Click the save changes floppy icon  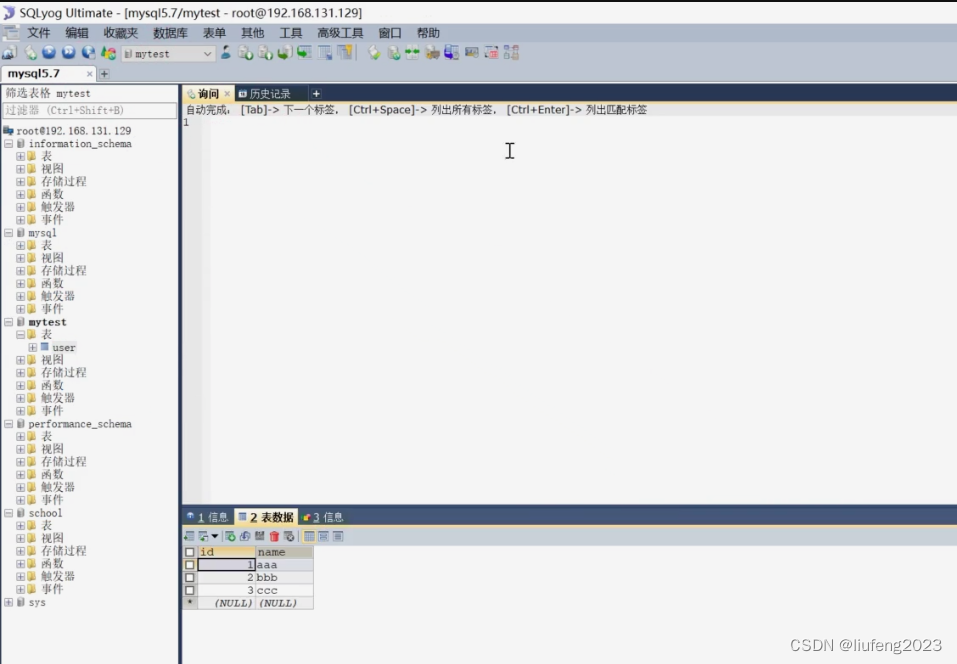click(259, 536)
